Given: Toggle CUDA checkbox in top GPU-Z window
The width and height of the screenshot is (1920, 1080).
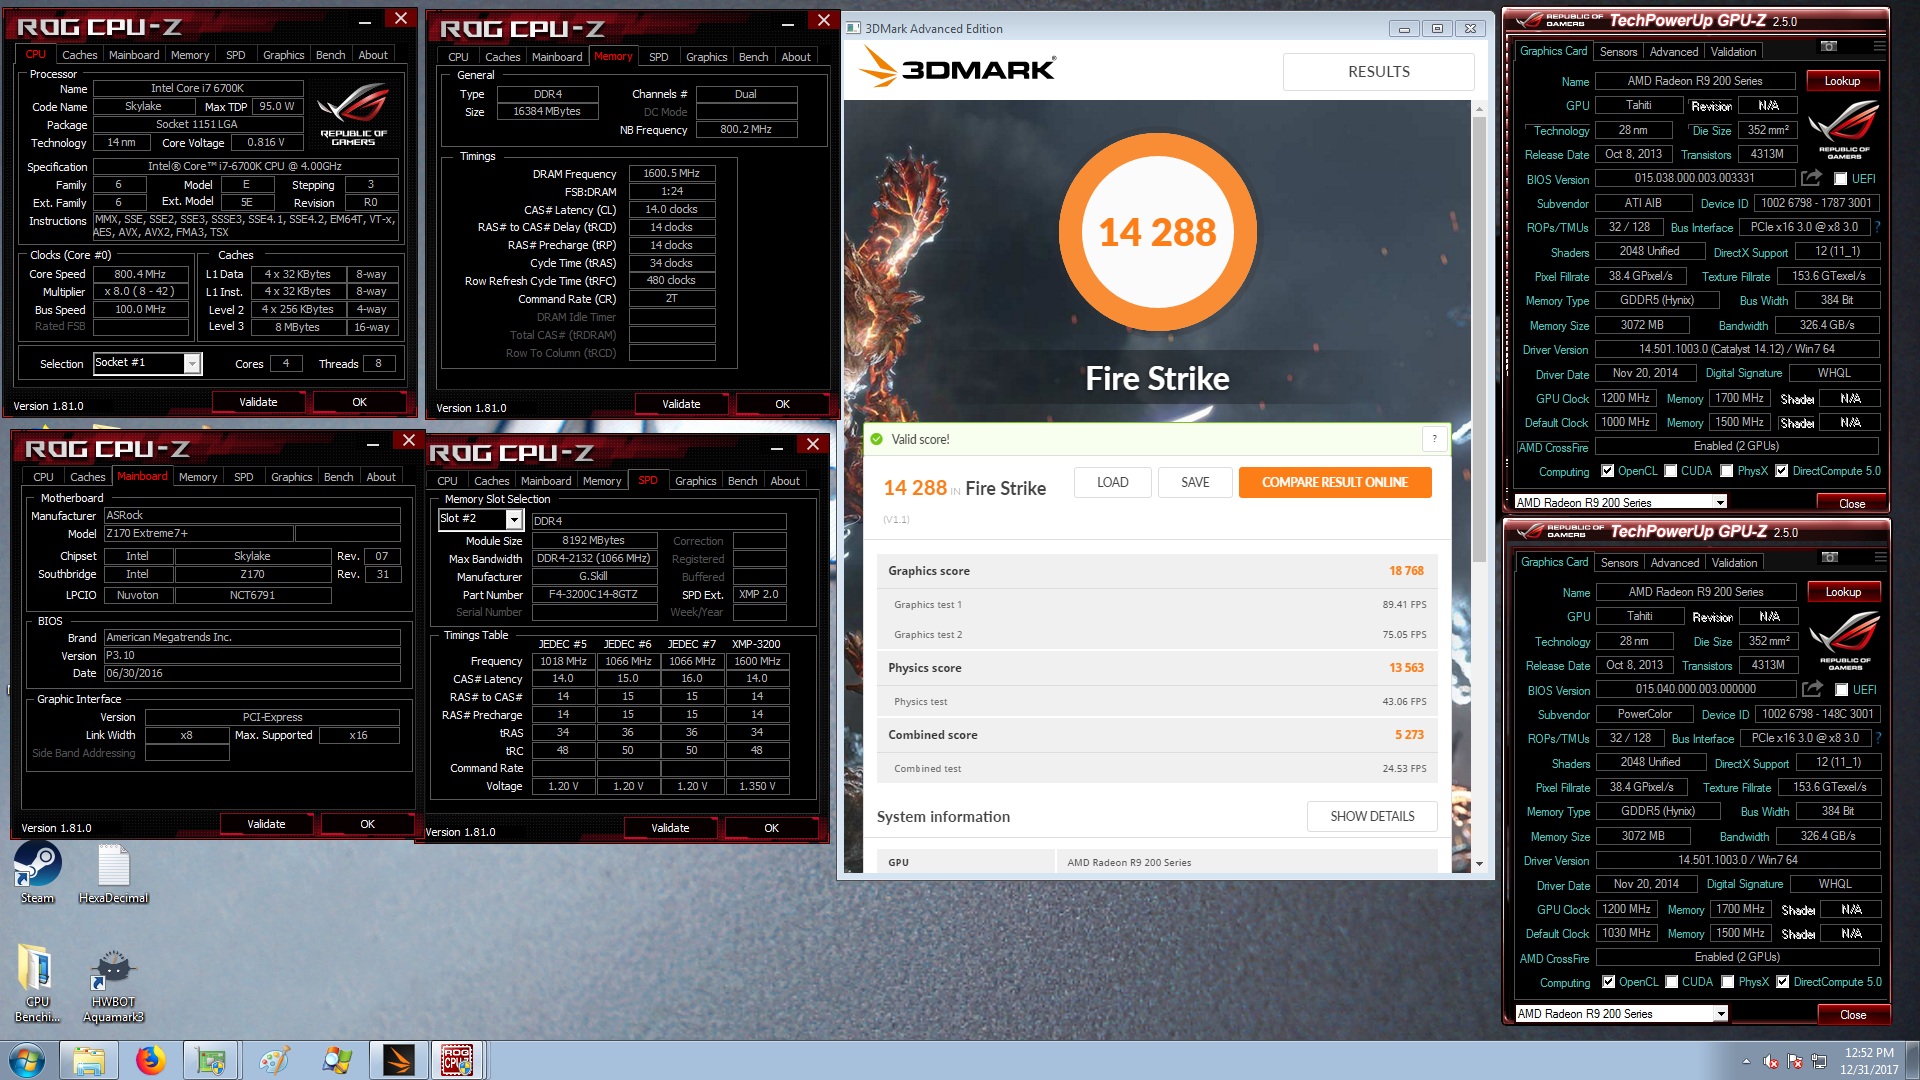Looking at the screenshot, I should [1670, 471].
